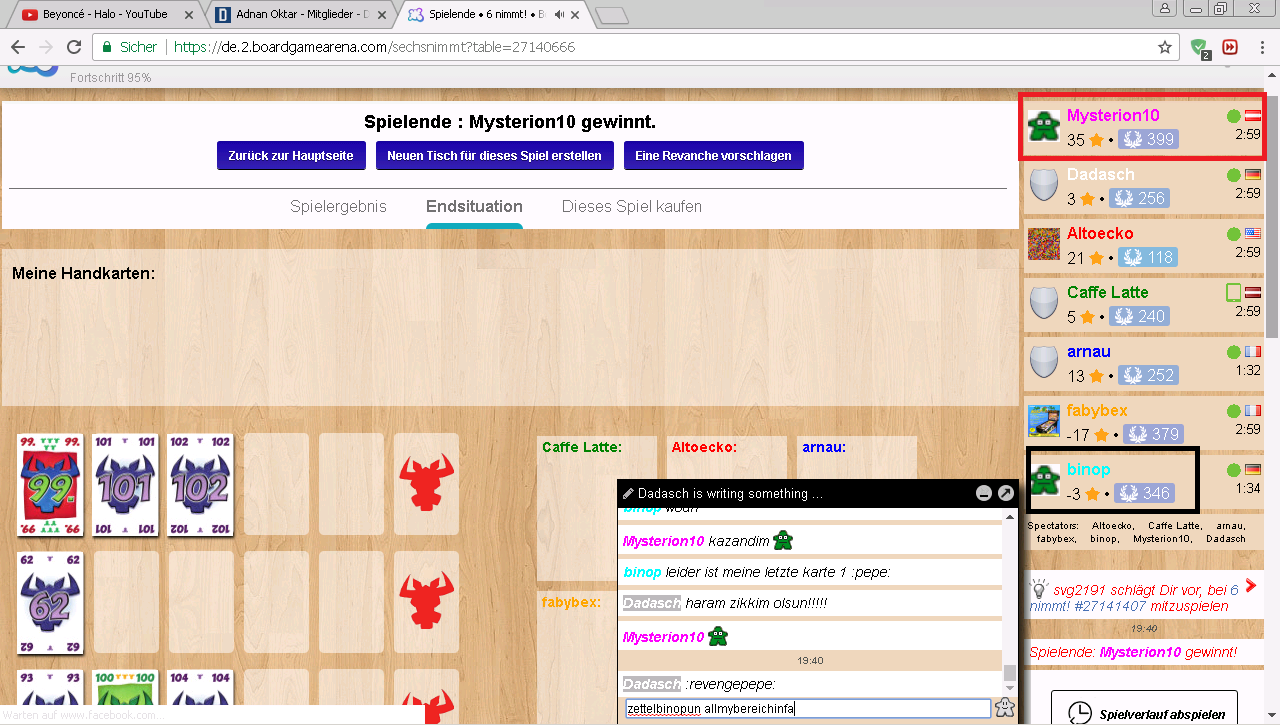Go back to the previous page
1280x726 pixels.
18,47
